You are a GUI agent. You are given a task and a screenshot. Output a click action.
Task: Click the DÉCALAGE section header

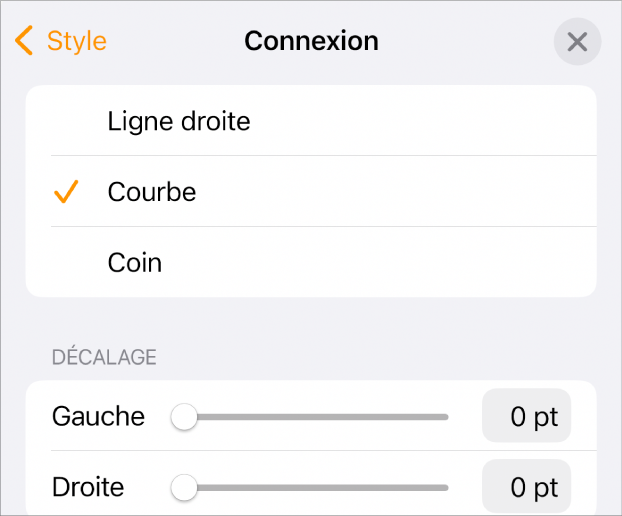pyautogui.click(x=104, y=357)
